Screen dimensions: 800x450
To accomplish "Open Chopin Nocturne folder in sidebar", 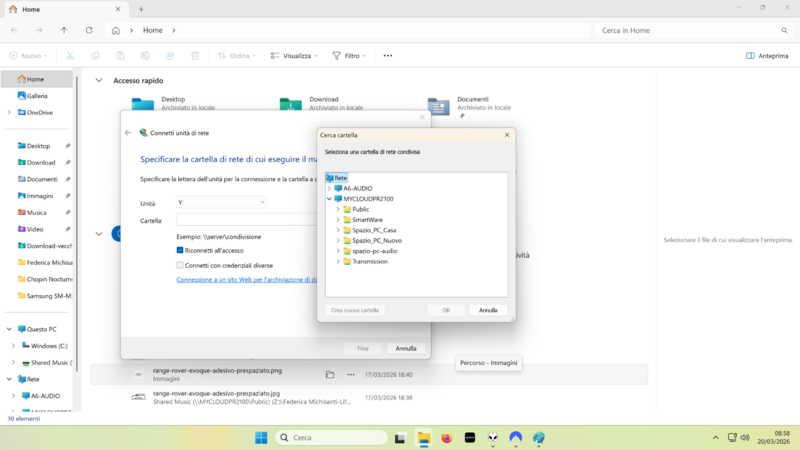I will (x=45, y=279).
